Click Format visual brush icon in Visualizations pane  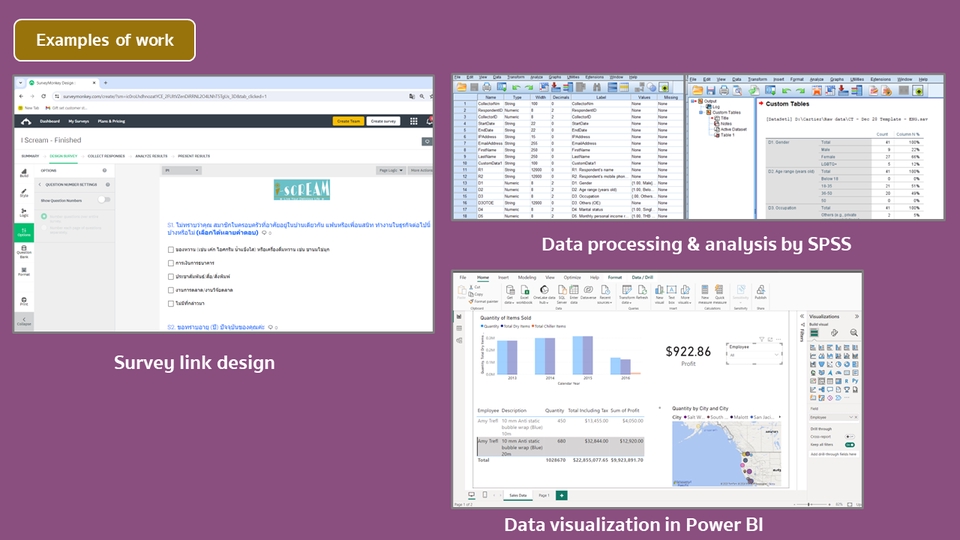tap(834, 332)
